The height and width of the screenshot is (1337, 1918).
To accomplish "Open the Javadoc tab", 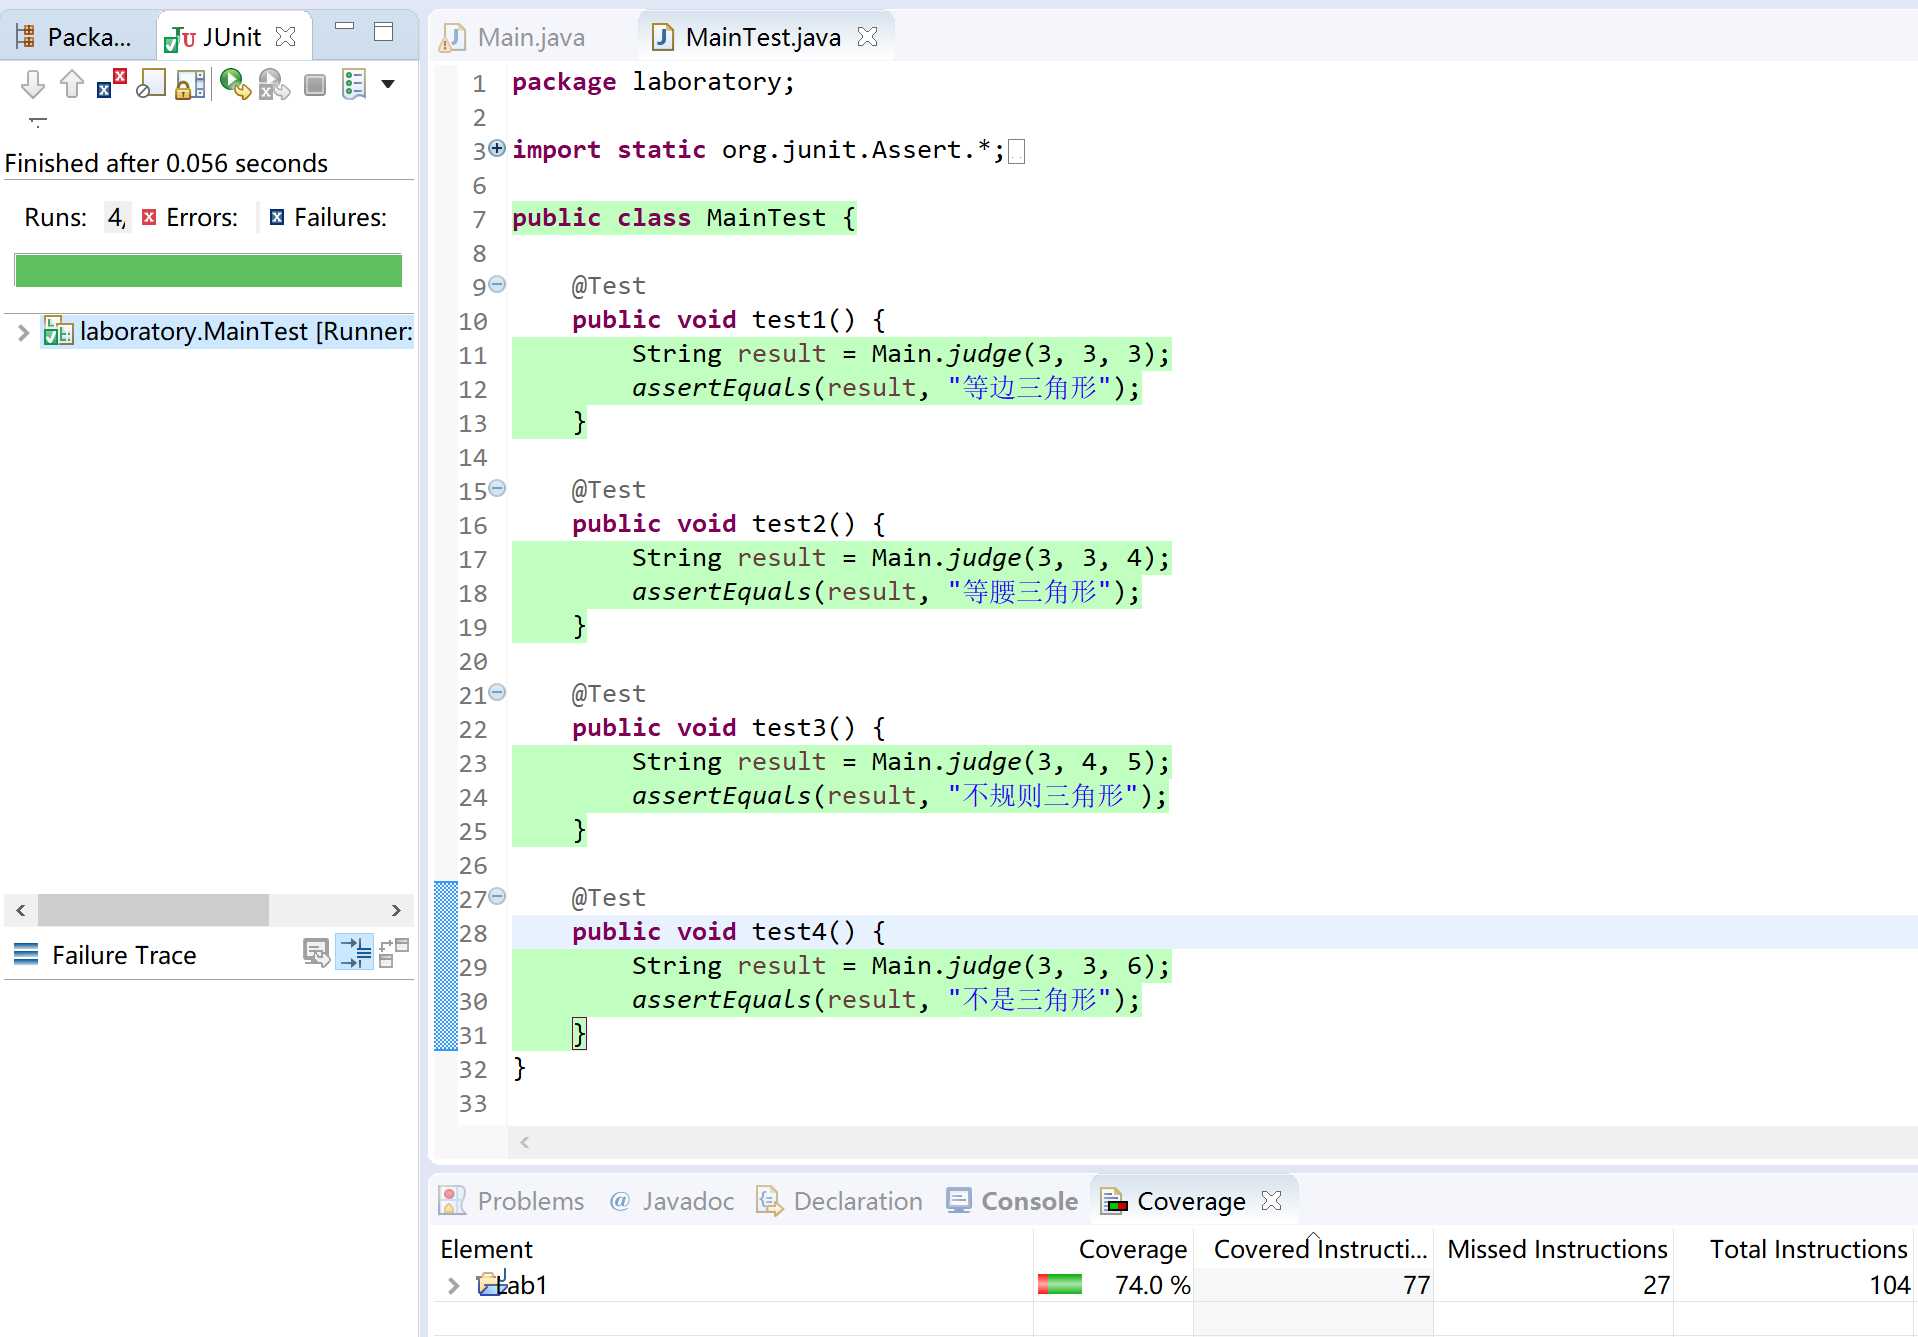I will pos(672,1201).
